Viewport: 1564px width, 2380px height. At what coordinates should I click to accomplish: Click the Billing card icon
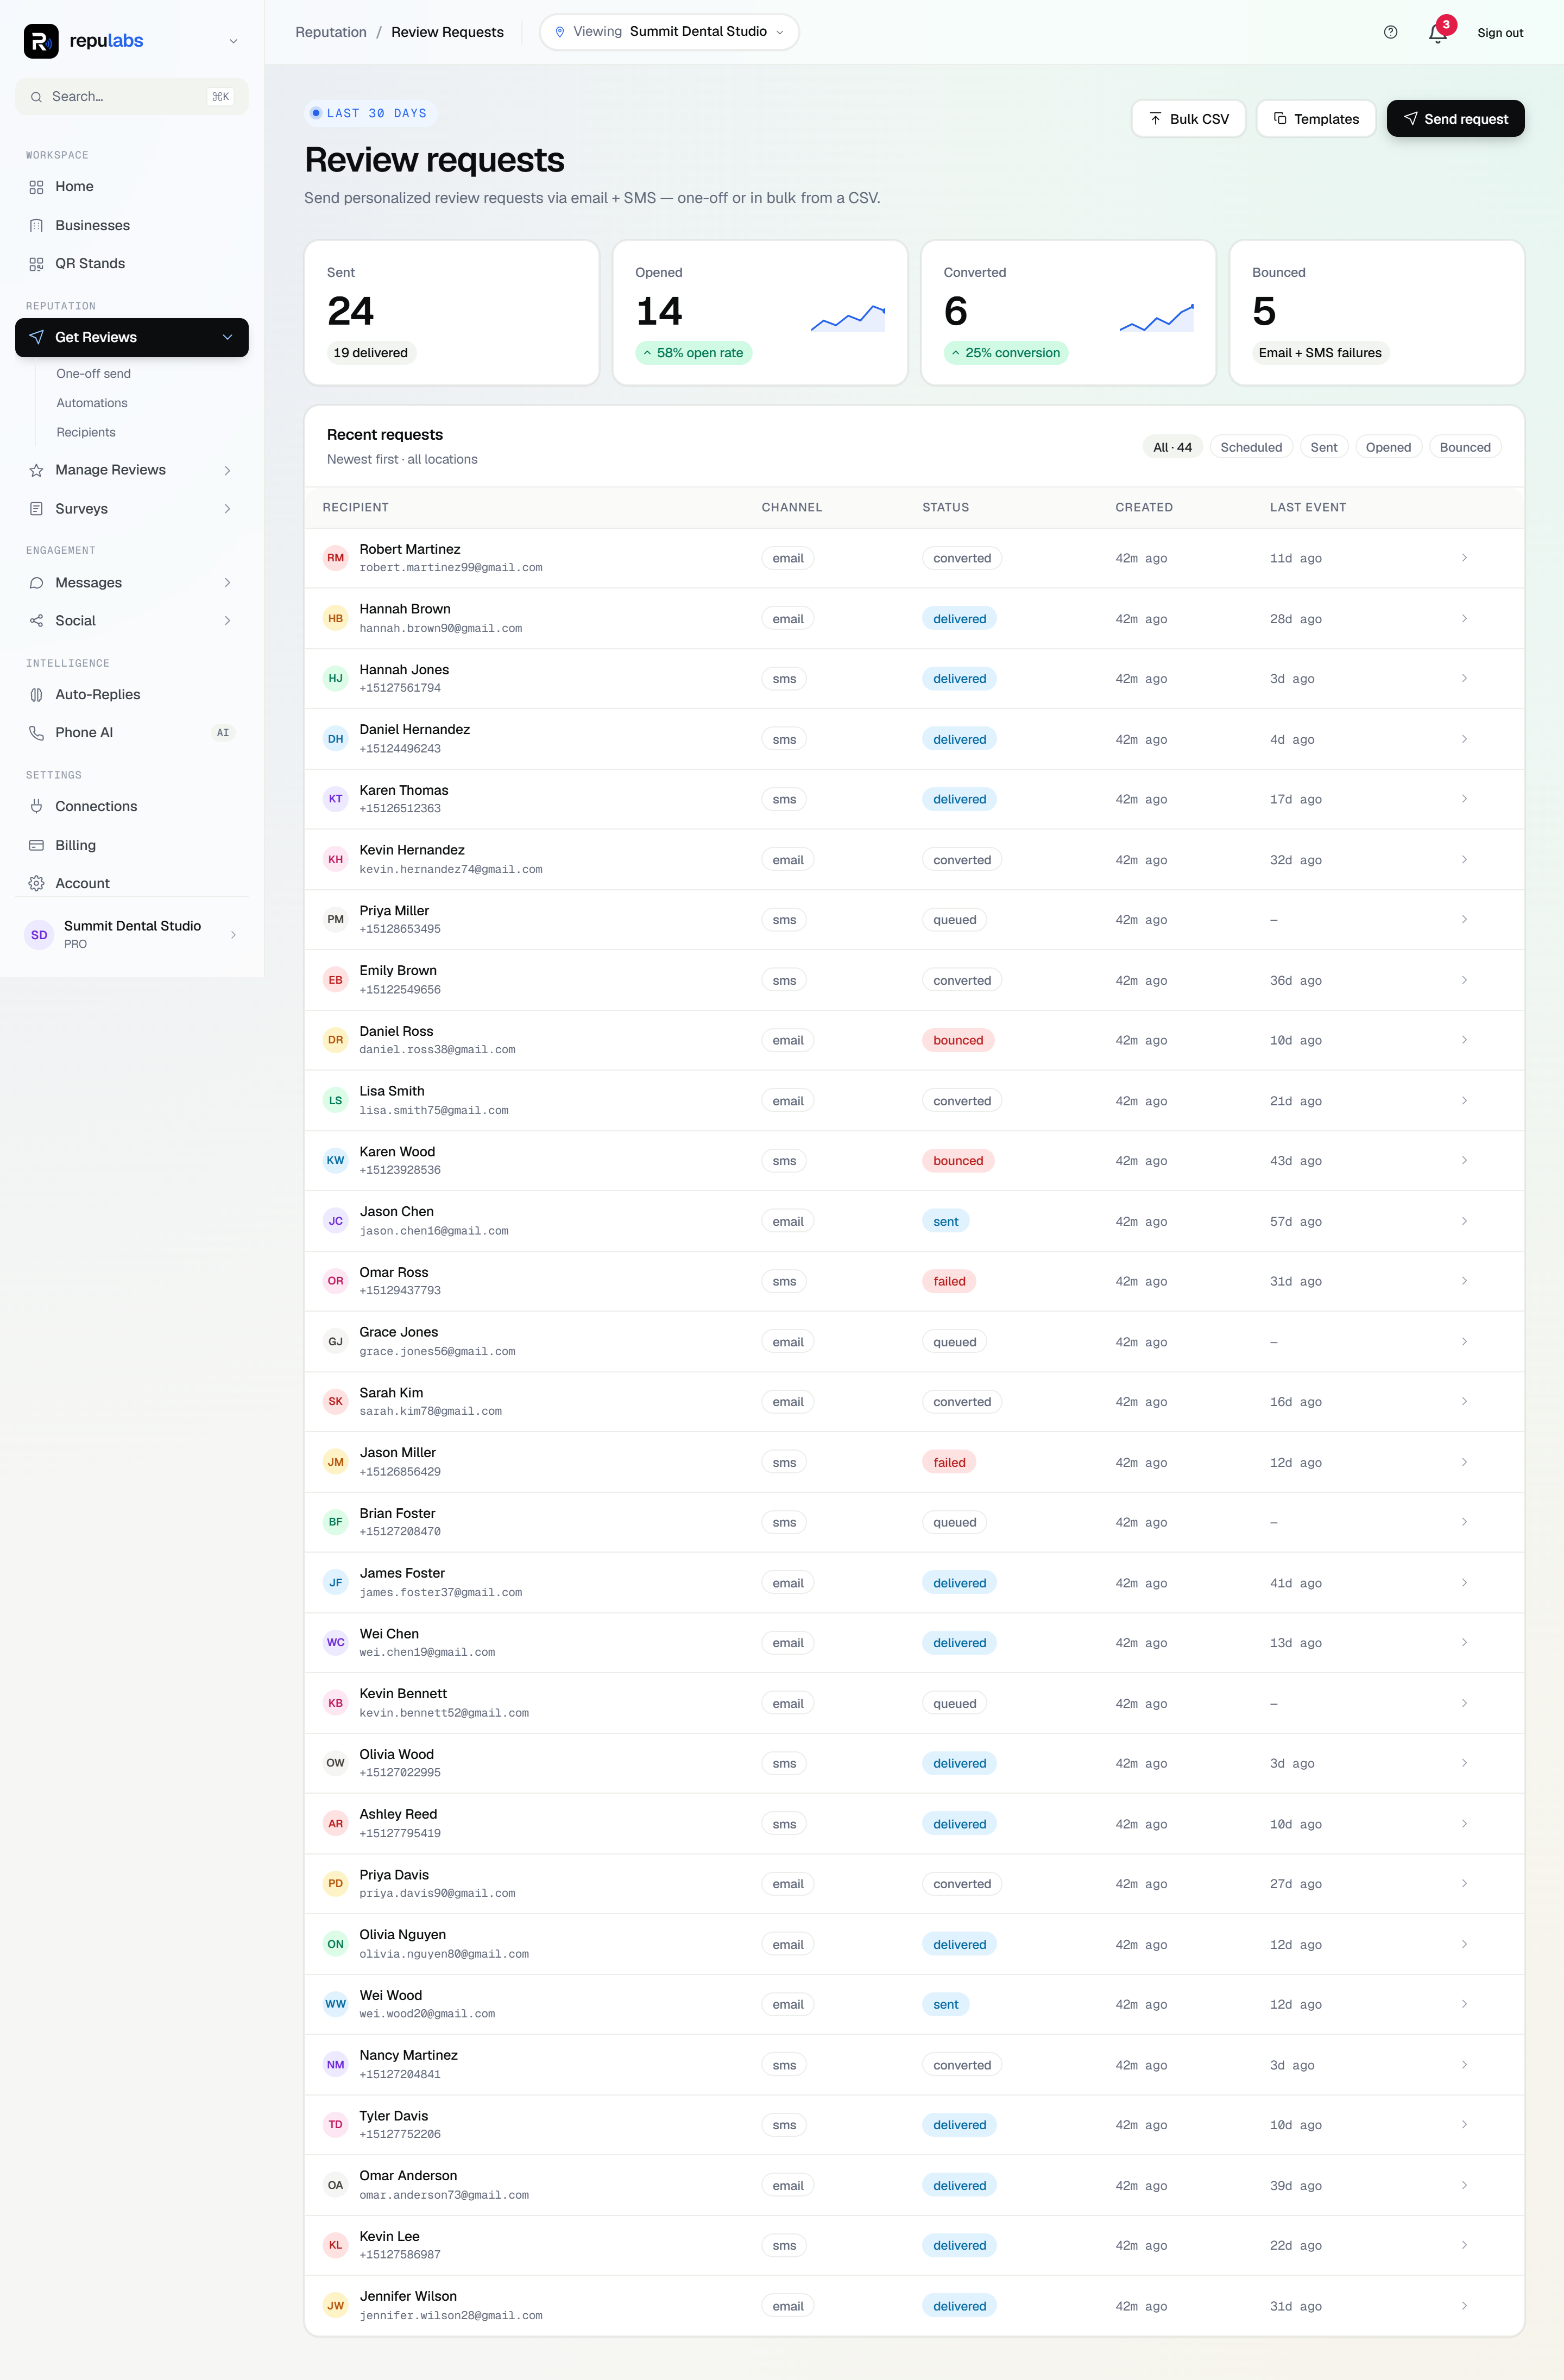pyautogui.click(x=36, y=845)
